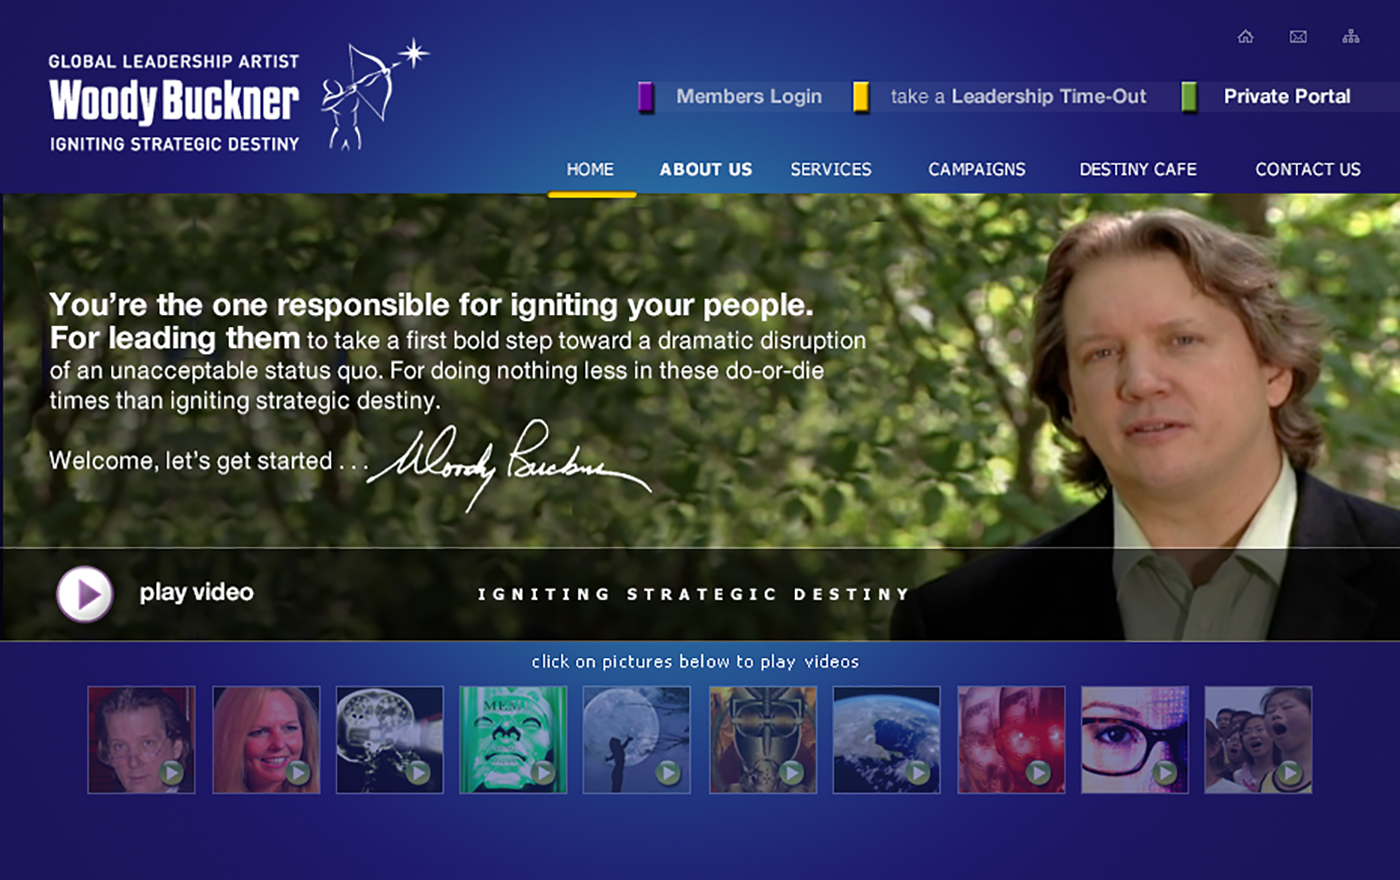
Task: Click the purple marker beside Members Login
Action: tap(646, 97)
